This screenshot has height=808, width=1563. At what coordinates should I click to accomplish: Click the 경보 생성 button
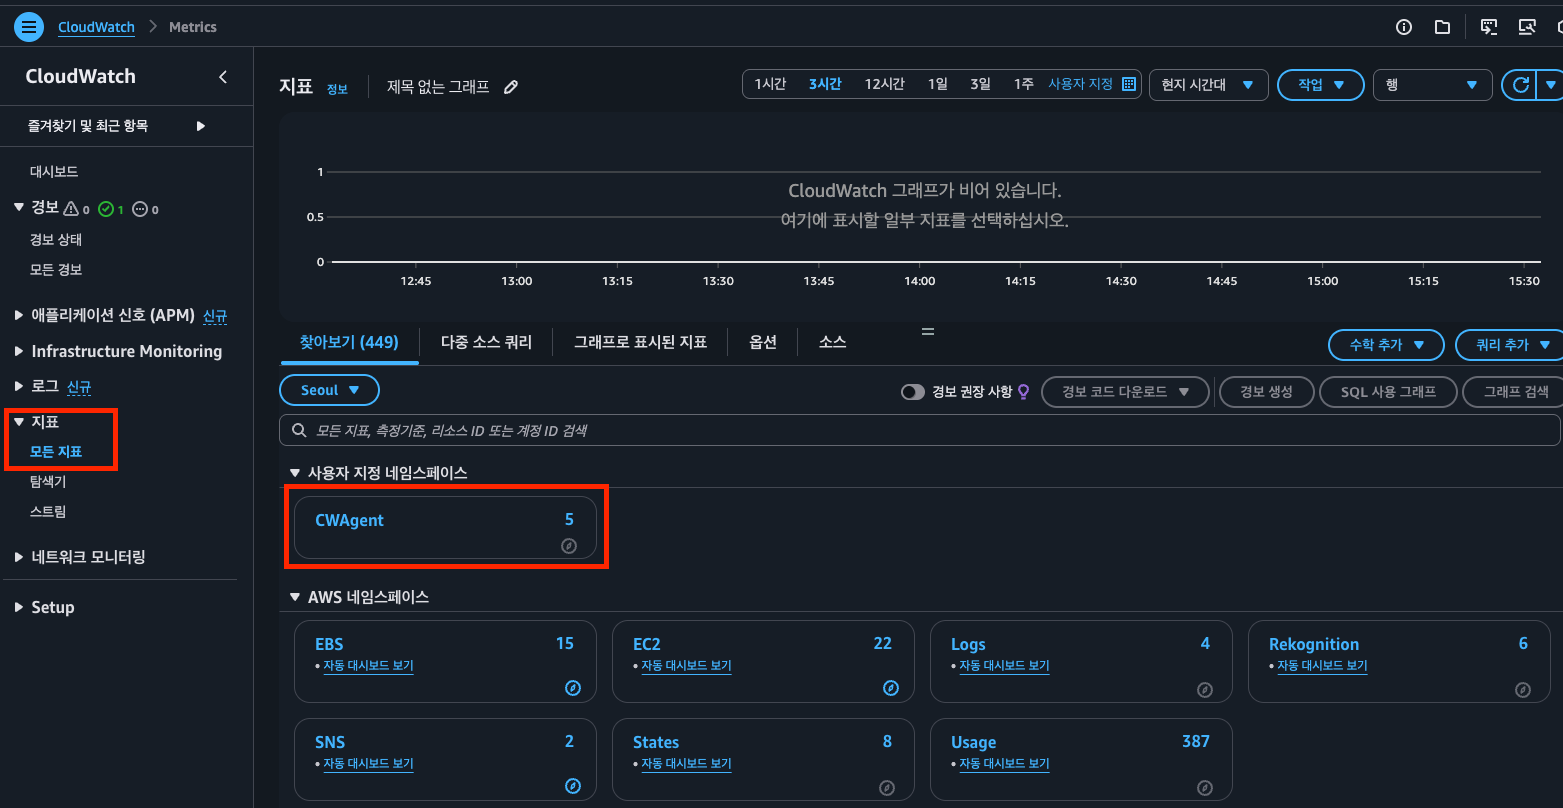(1266, 392)
